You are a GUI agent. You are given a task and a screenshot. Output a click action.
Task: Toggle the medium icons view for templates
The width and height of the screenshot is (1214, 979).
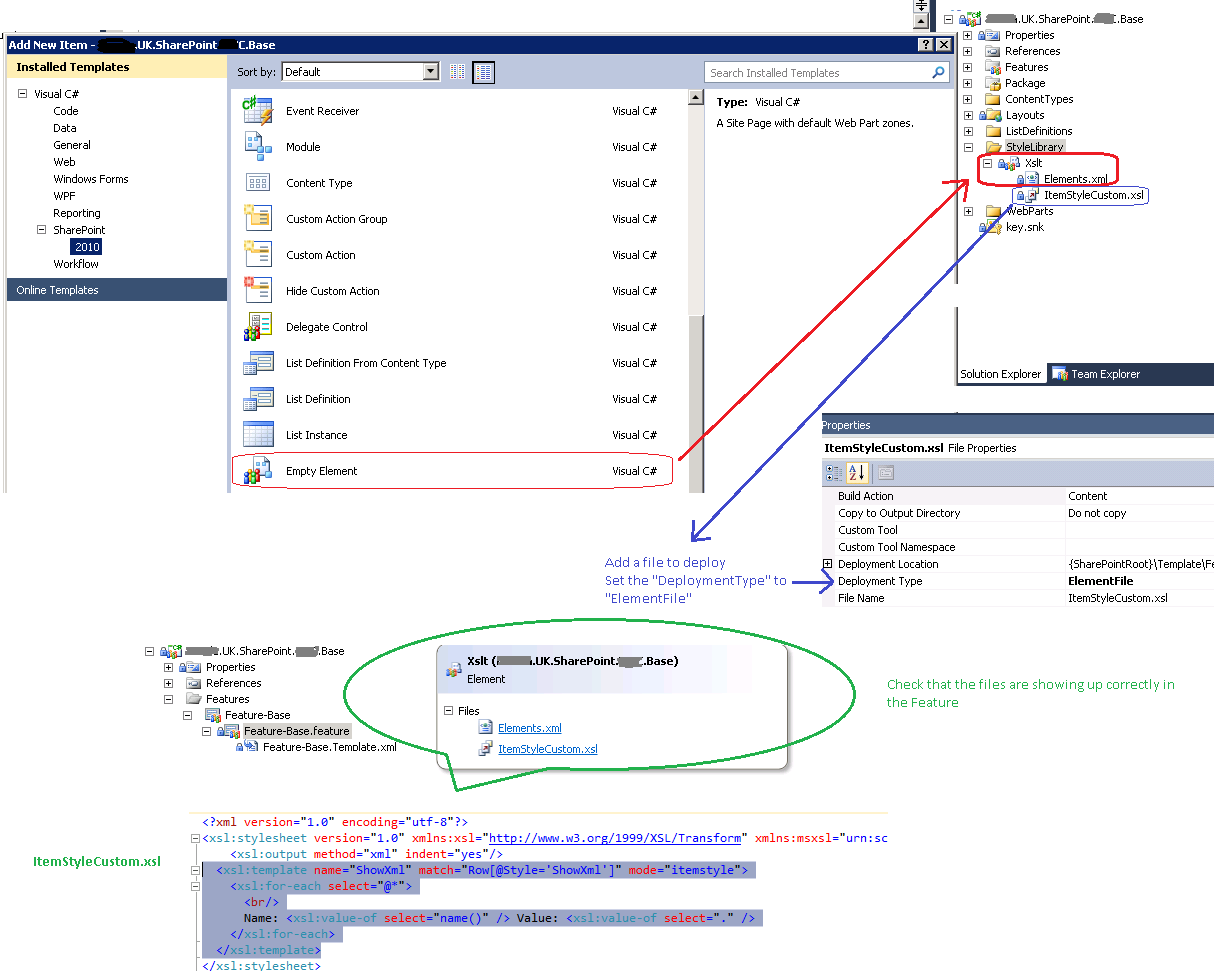[x=457, y=71]
